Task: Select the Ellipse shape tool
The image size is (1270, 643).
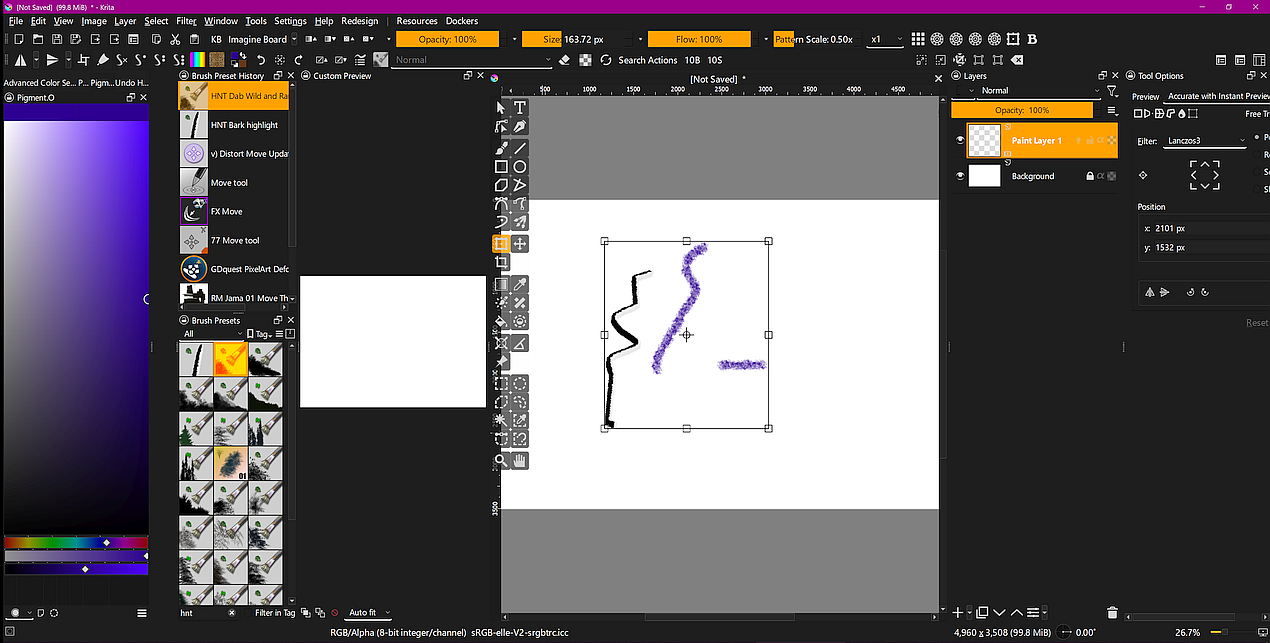Action: 520,166
